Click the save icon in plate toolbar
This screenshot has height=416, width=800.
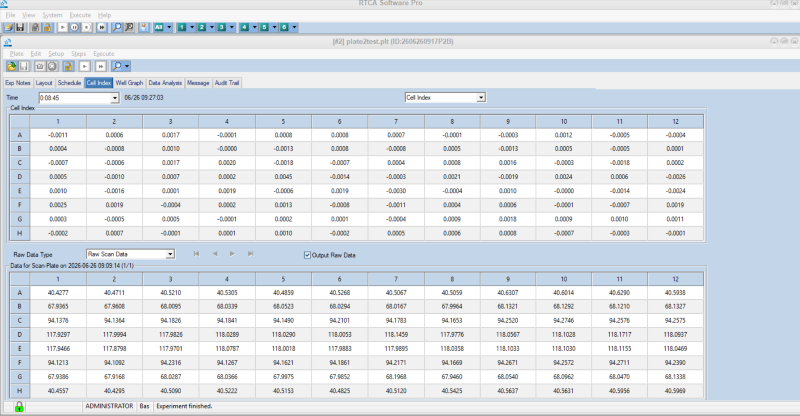point(23,66)
